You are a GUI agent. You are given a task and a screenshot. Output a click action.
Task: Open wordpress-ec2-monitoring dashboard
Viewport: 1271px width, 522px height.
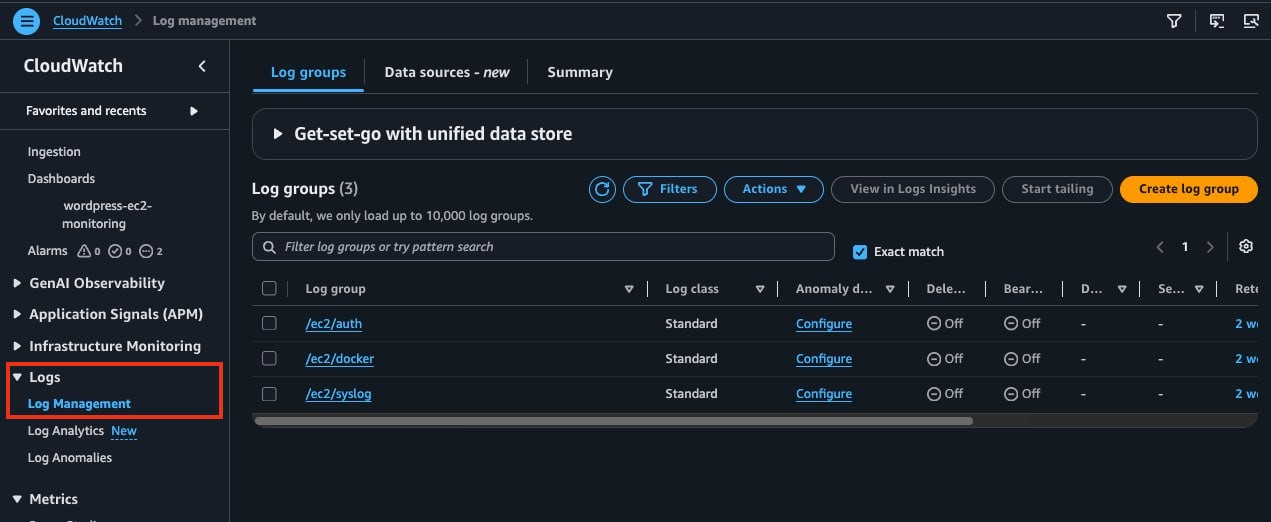107,215
